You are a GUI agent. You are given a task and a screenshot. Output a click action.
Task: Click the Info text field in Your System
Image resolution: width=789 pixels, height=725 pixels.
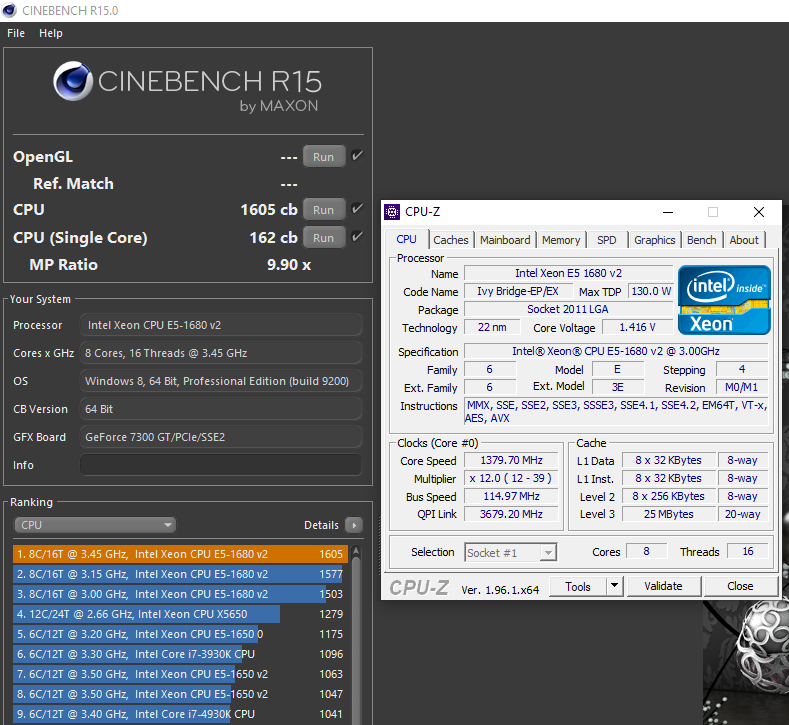point(221,465)
